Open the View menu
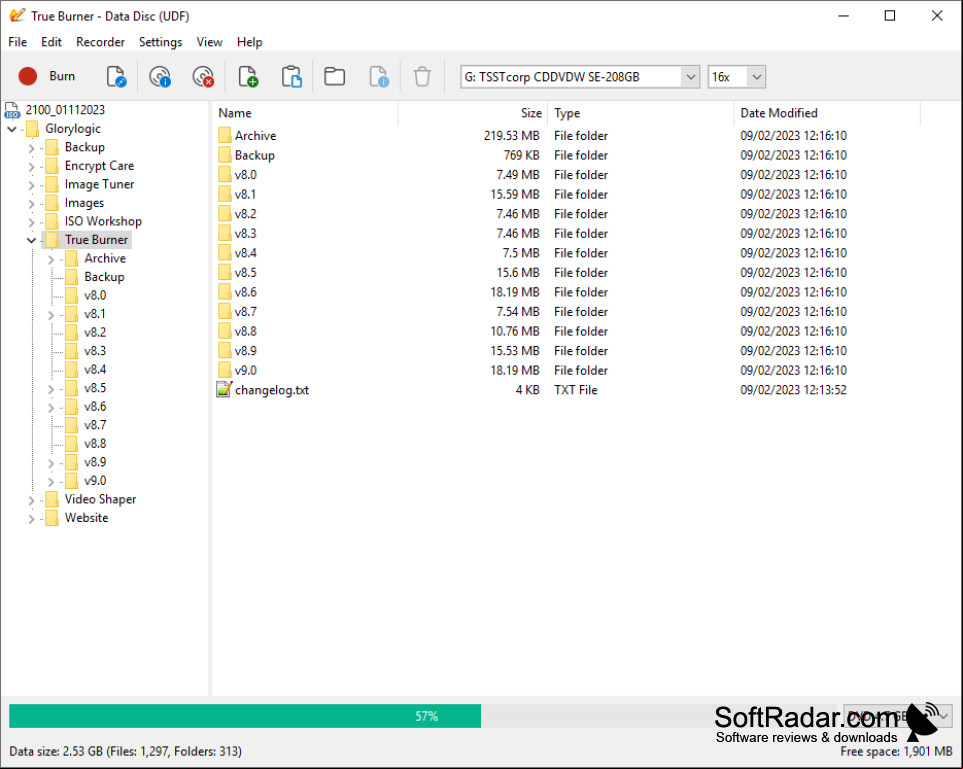The image size is (963, 769). point(209,42)
